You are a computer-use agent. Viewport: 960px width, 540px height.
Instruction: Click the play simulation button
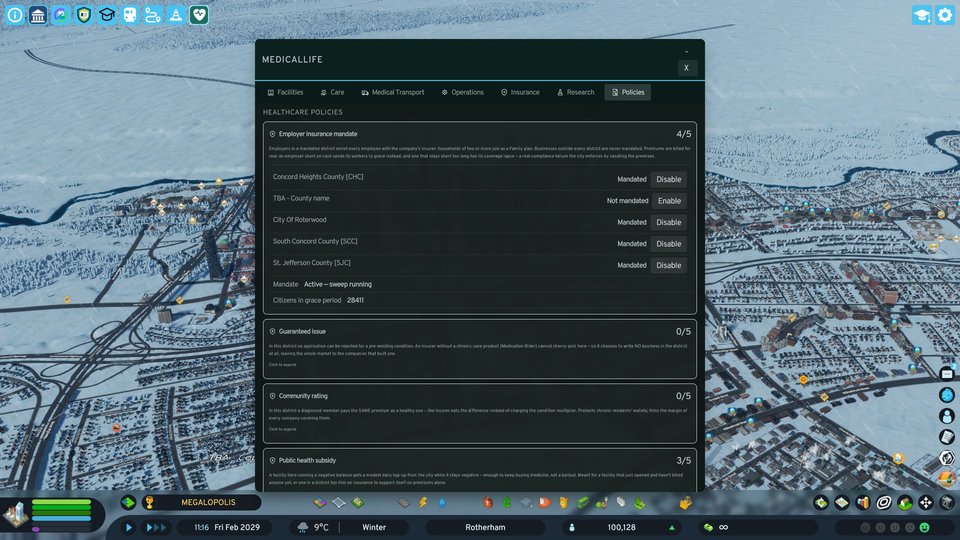coord(129,527)
